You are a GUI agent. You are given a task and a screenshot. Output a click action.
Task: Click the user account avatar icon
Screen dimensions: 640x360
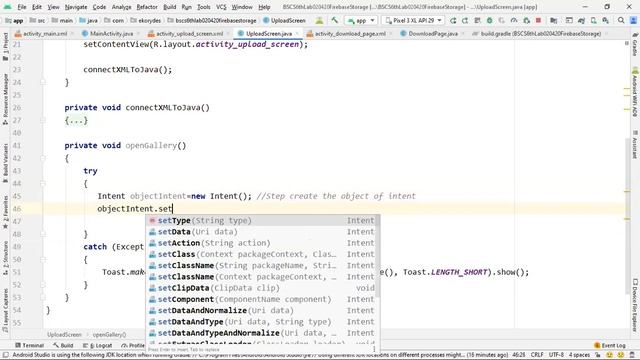point(633,20)
